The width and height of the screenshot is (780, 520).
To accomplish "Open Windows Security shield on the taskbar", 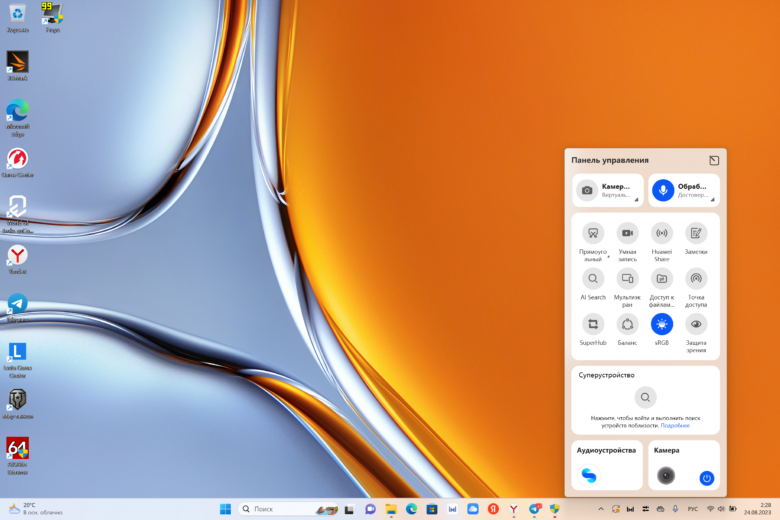I will tap(555, 509).
